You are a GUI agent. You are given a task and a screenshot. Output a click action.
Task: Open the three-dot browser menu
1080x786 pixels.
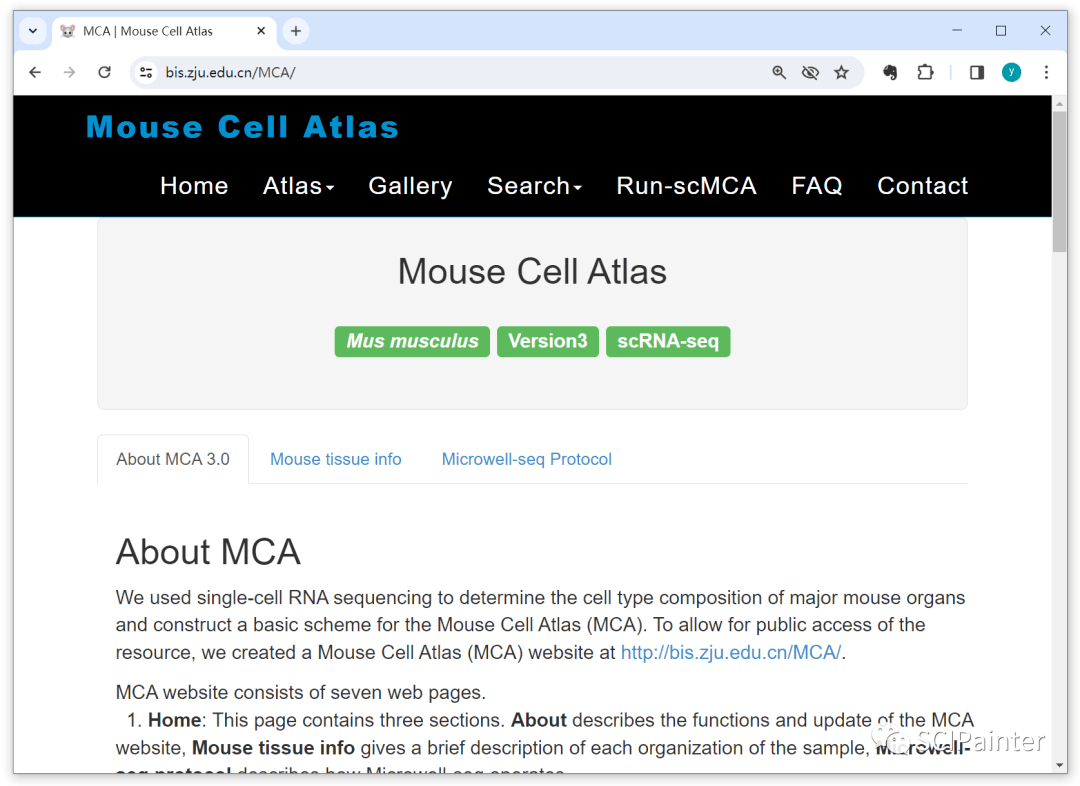click(x=1046, y=72)
